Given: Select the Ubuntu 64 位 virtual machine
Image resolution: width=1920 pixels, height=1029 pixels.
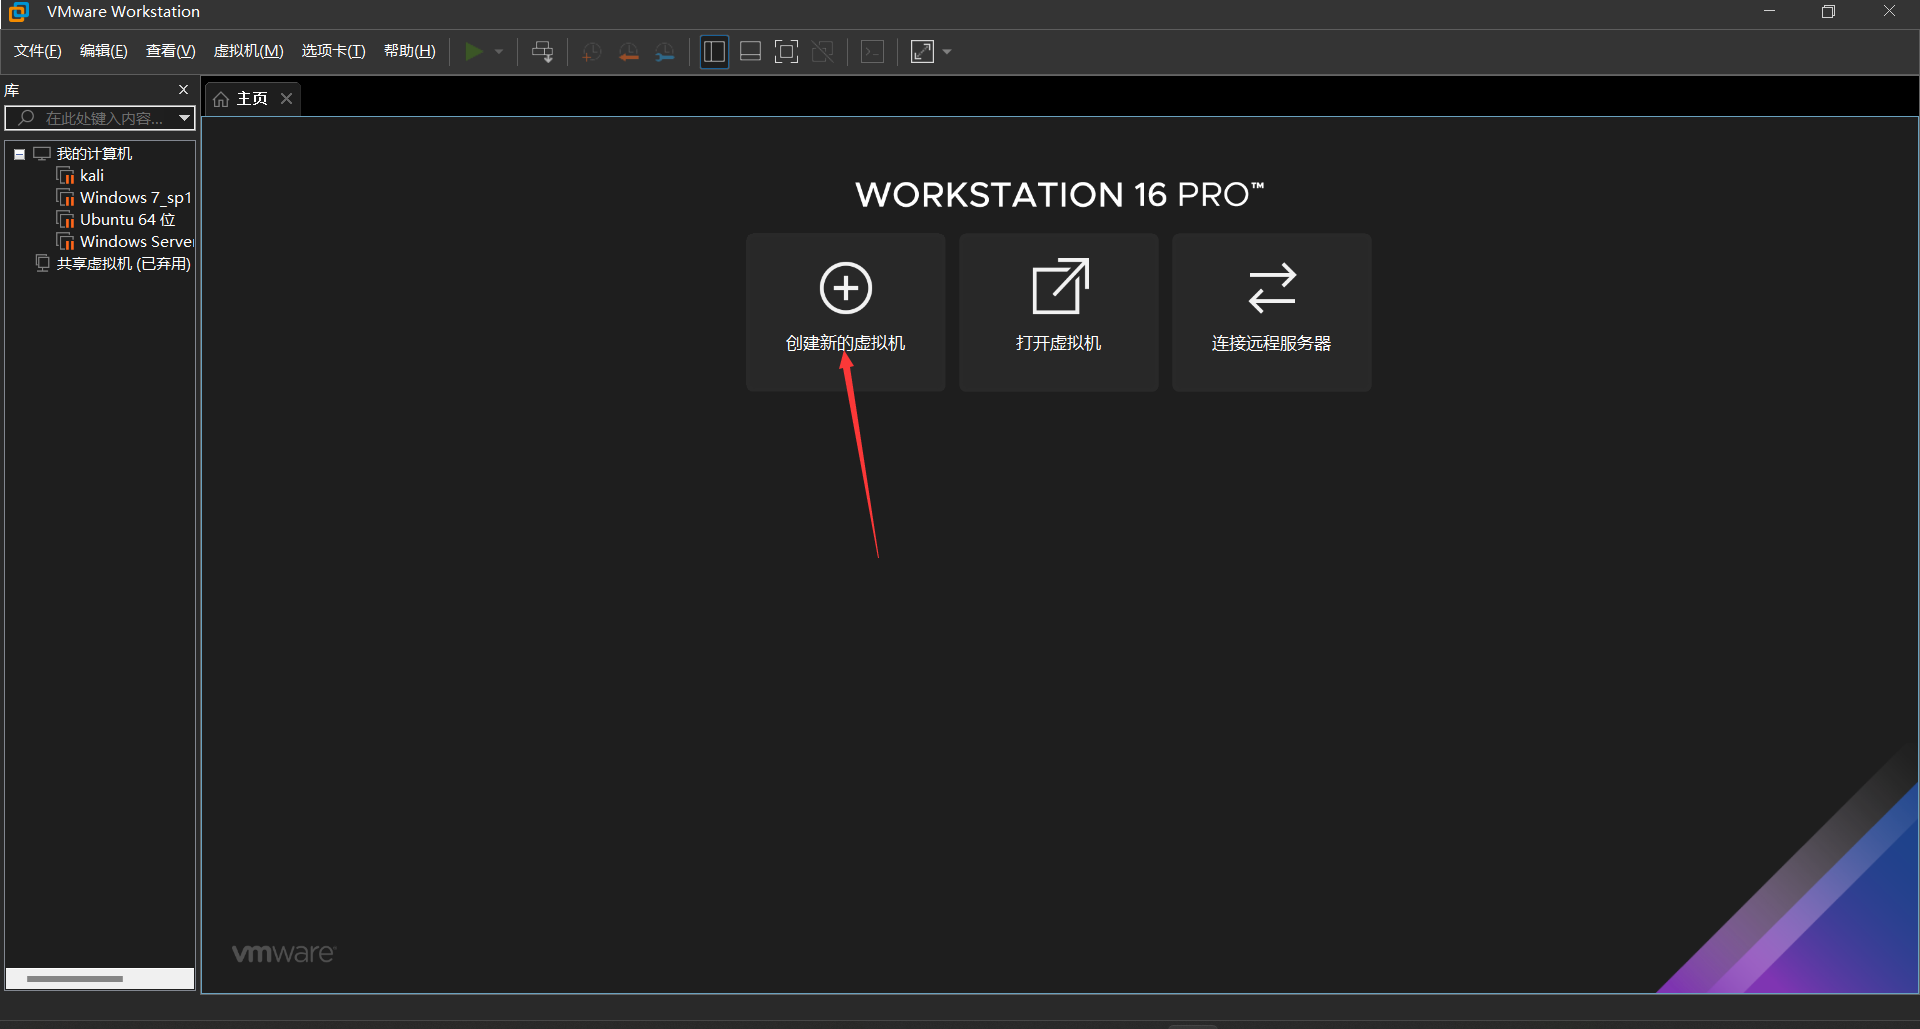Looking at the screenshot, I should [128, 220].
